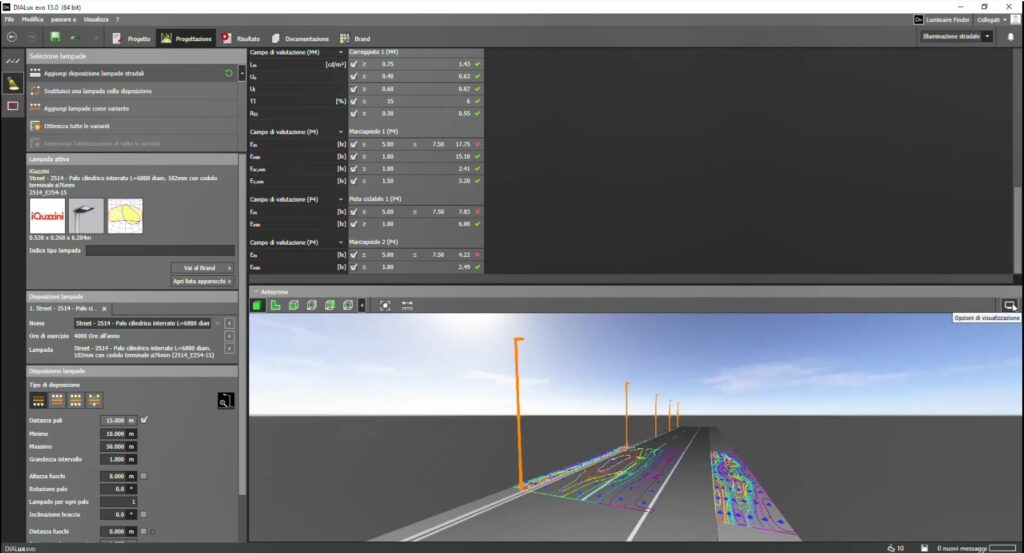Click the Vai al Brand button
The height and width of the screenshot is (553, 1024).
pyautogui.click(x=202, y=268)
